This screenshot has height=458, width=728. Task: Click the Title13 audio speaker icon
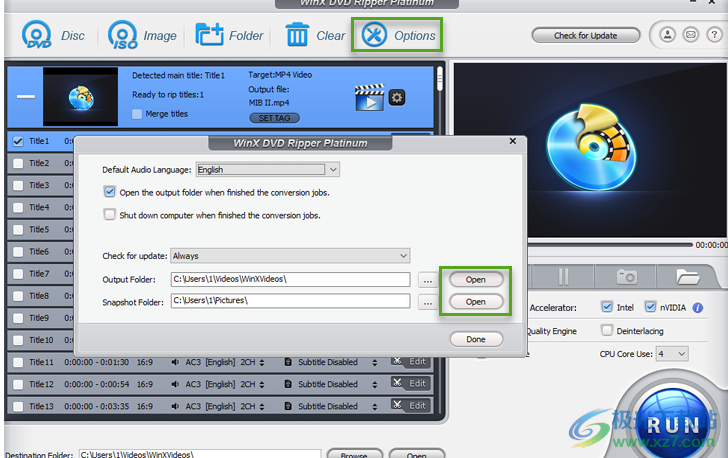point(175,406)
